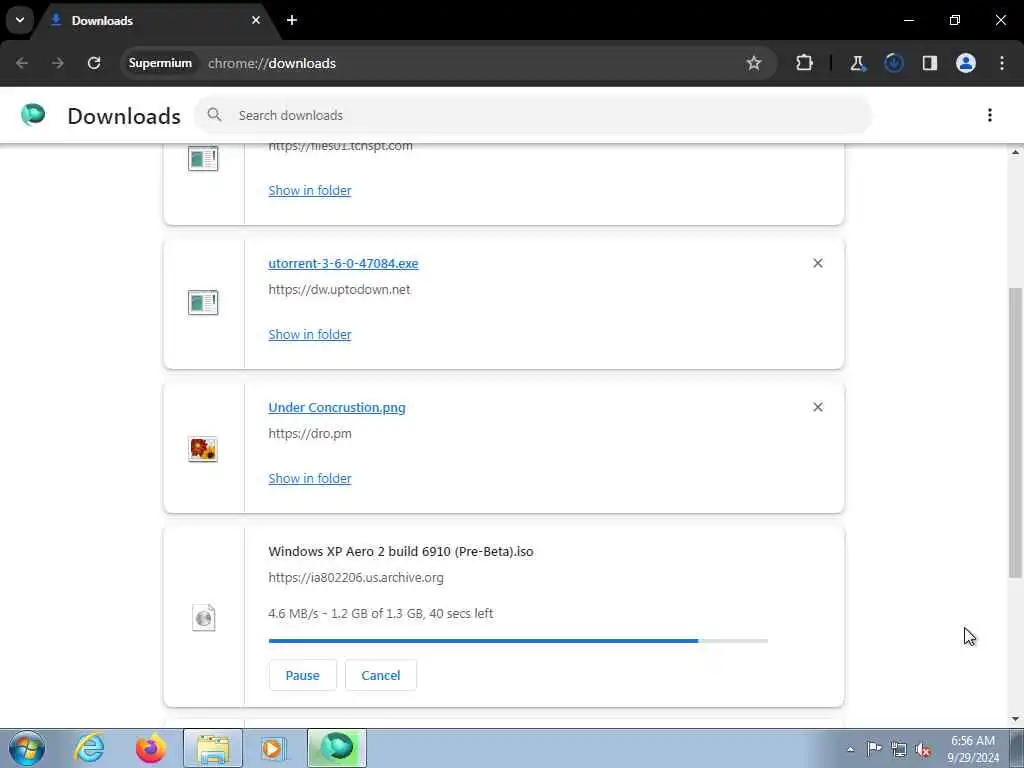Screen dimensions: 1024x768
Task: Remove utorrent download from the list
Action: pyautogui.click(x=818, y=263)
